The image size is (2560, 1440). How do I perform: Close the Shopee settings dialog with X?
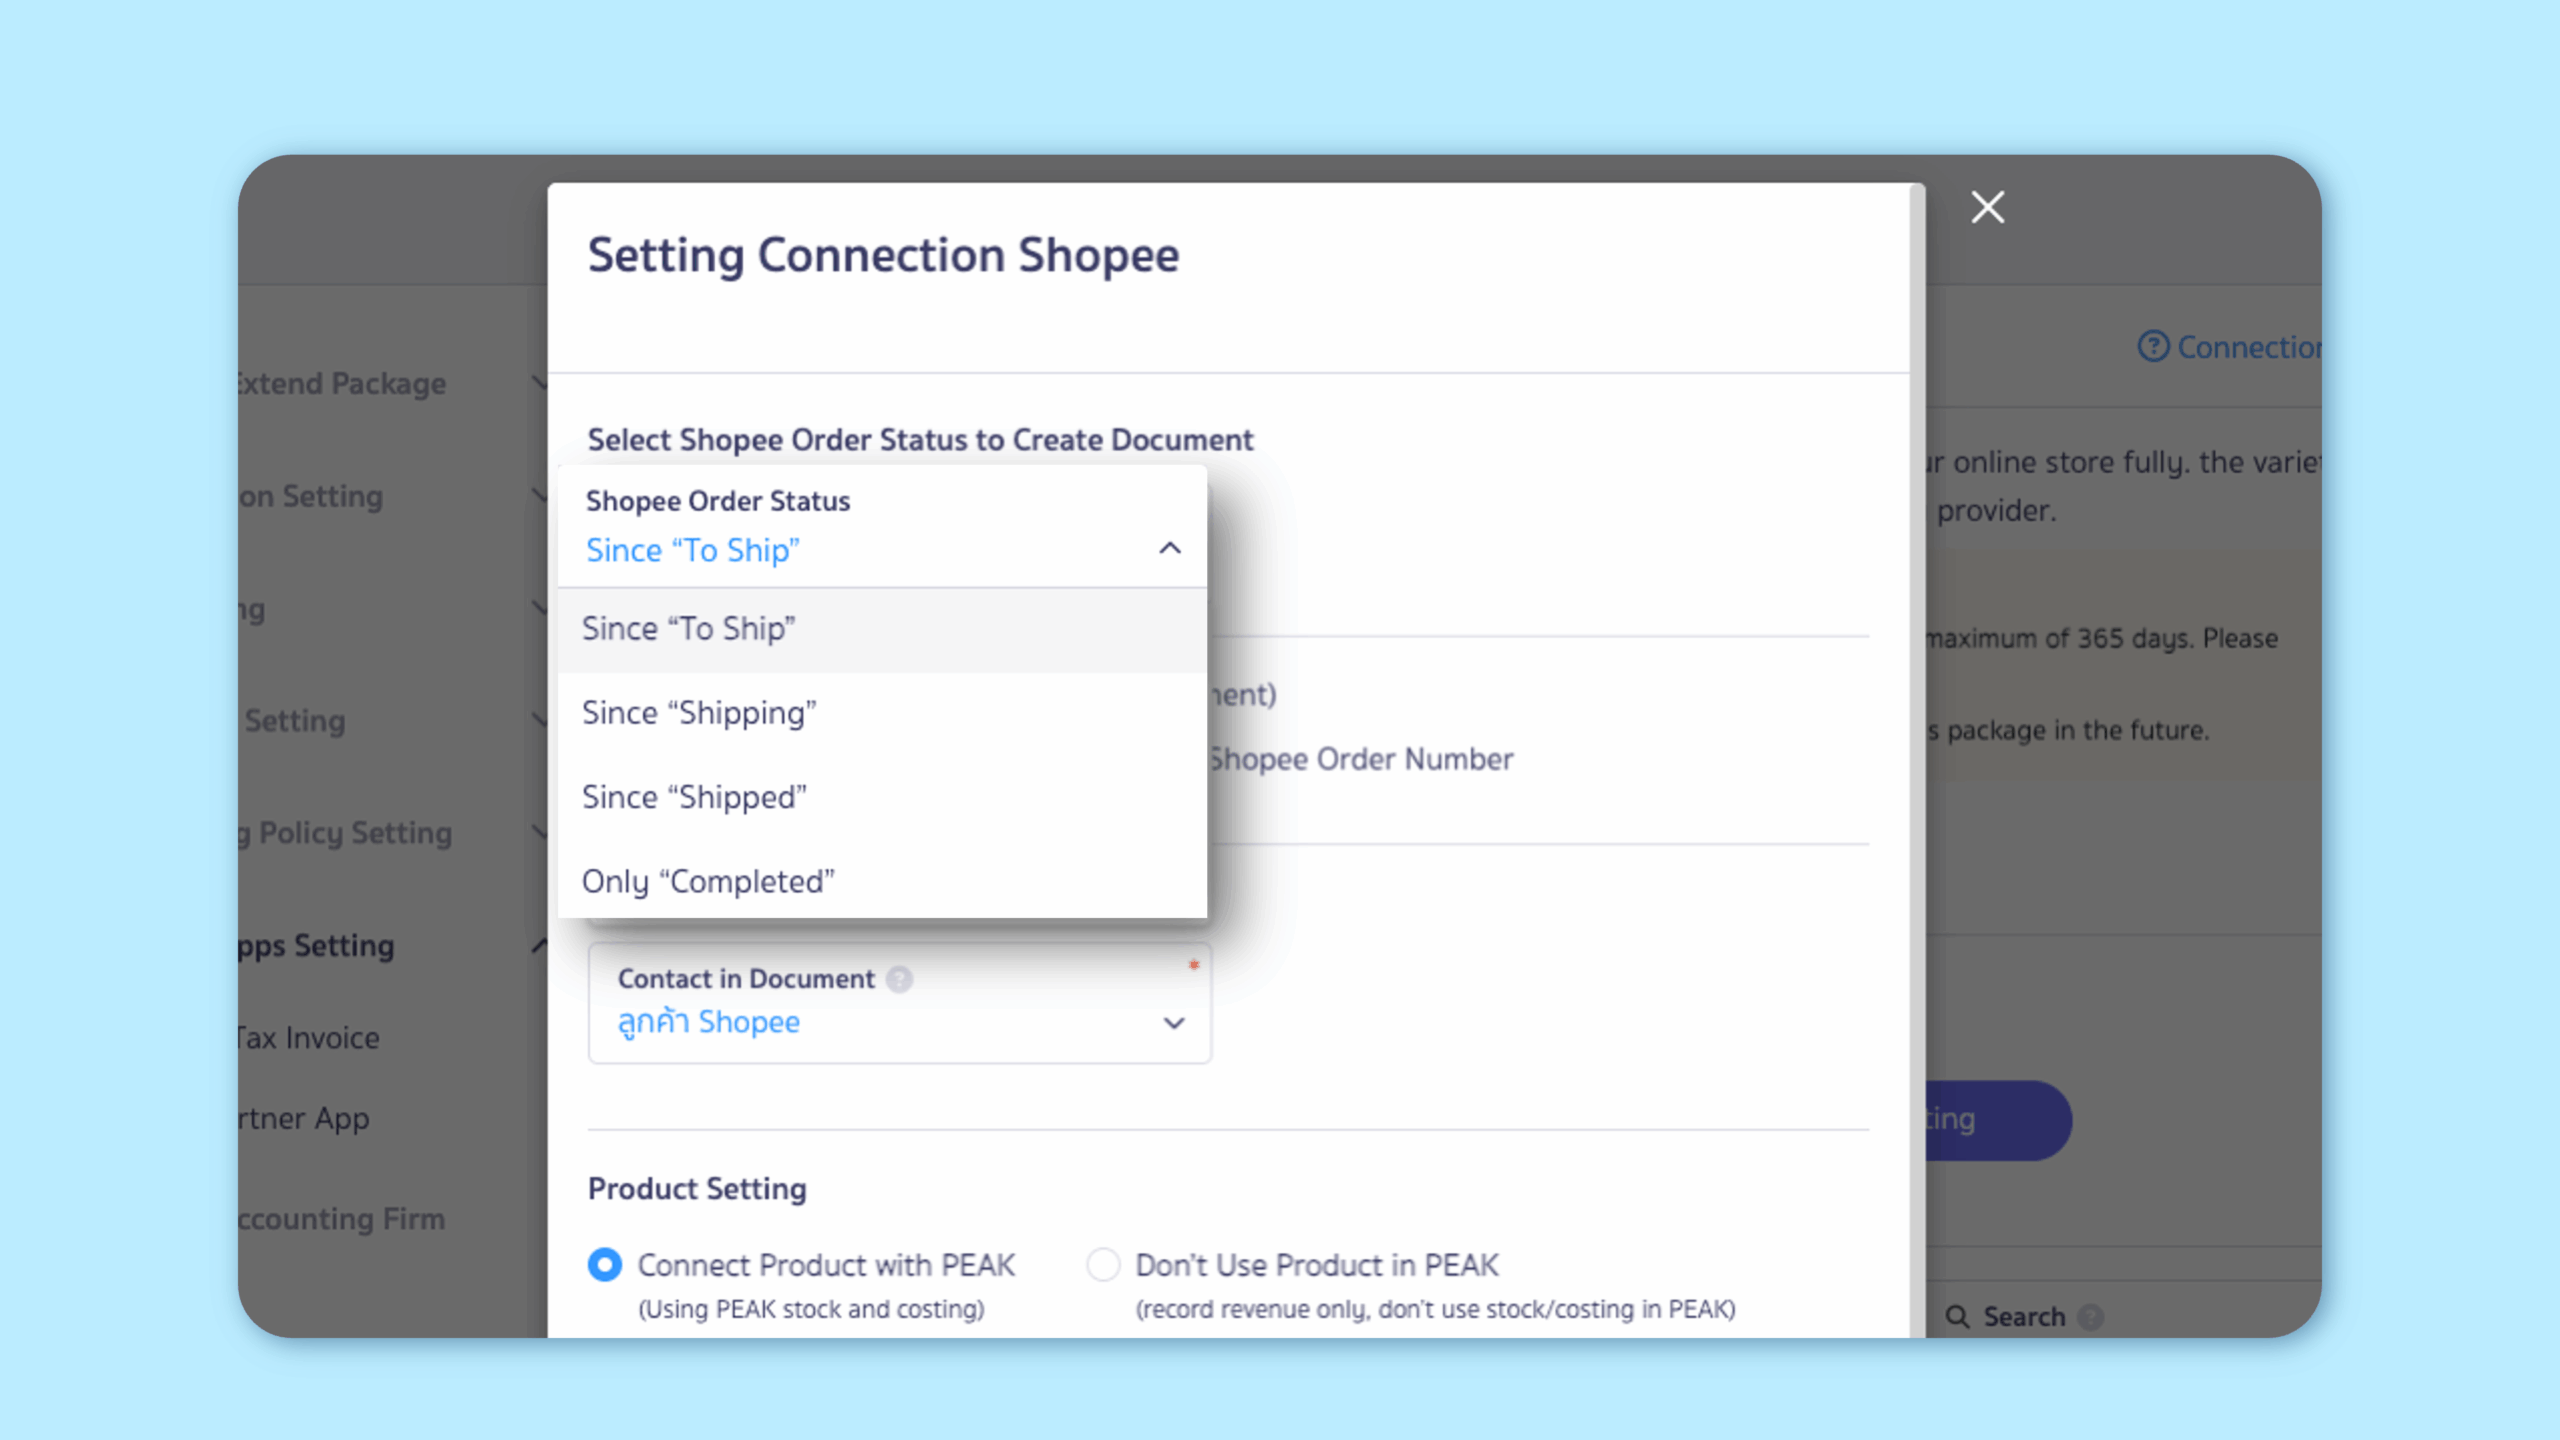click(x=1987, y=207)
